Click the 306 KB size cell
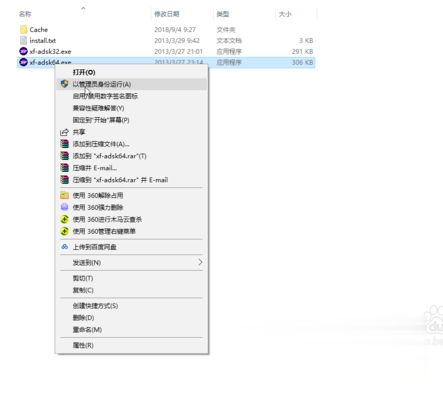The width and height of the screenshot is (443, 397). click(x=302, y=62)
